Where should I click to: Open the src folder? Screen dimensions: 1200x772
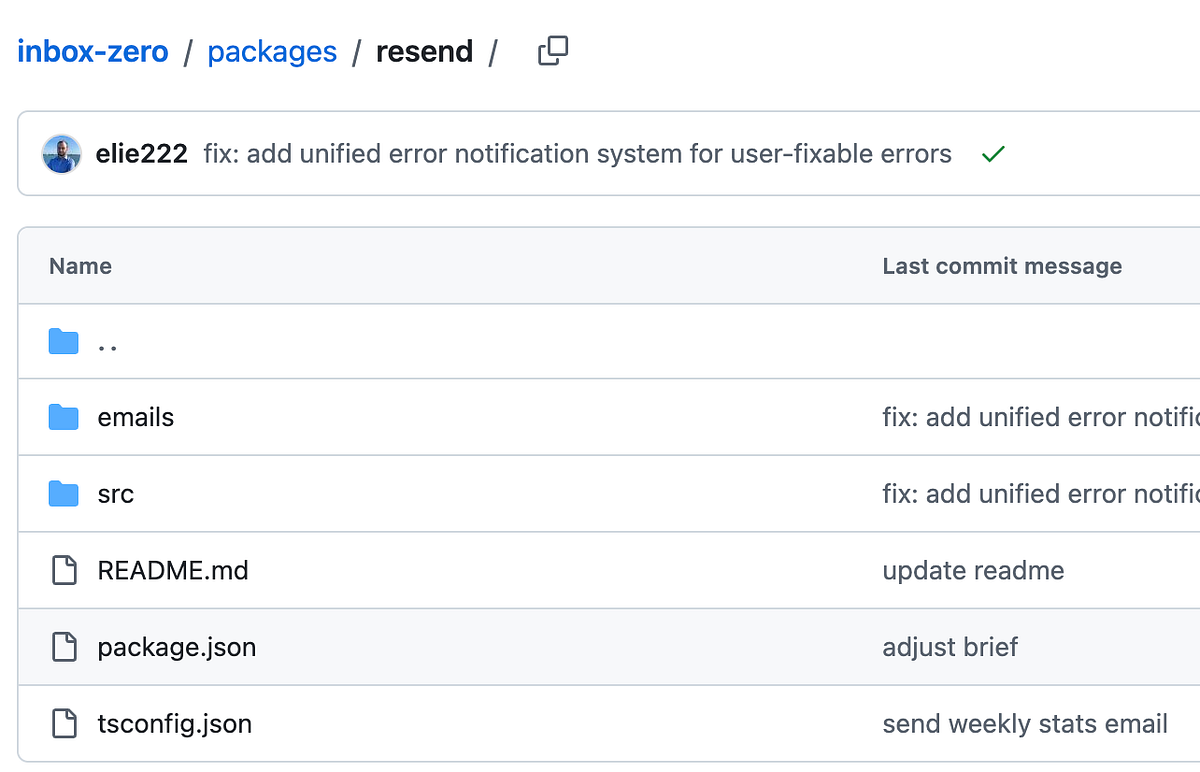(116, 494)
